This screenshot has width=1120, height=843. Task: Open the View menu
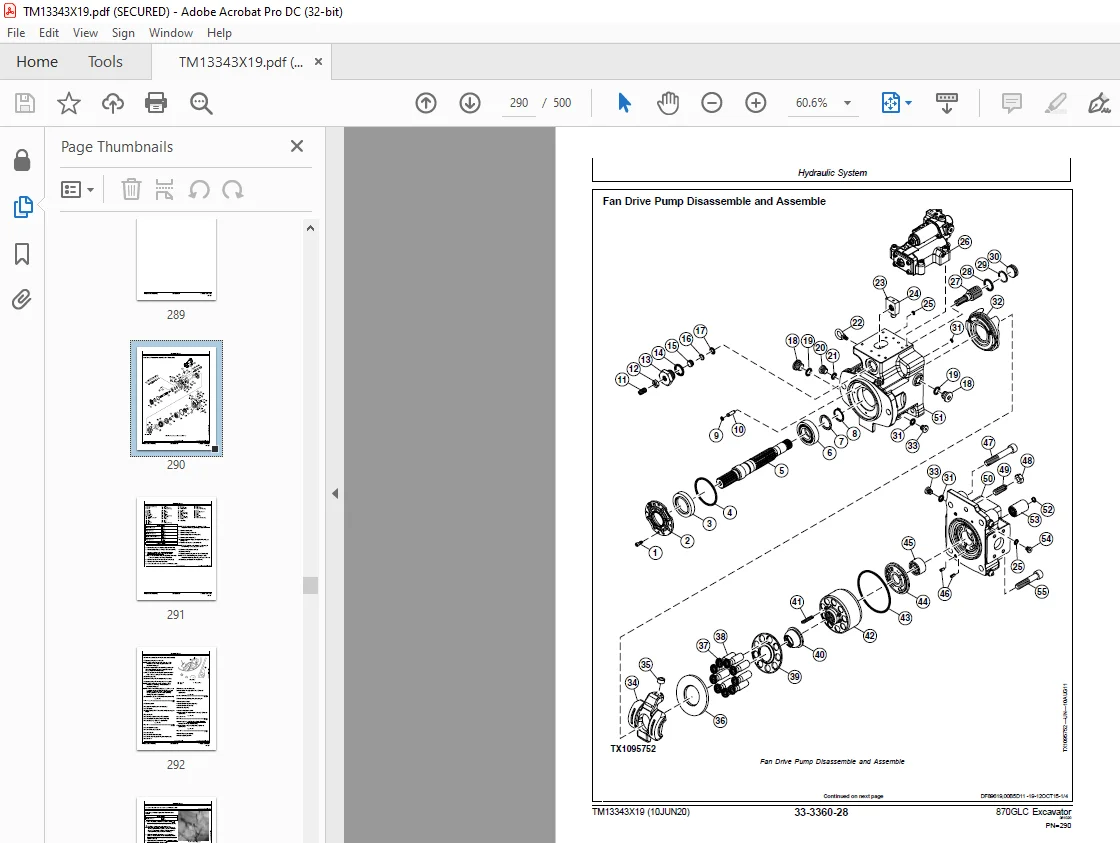[x=85, y=33]
